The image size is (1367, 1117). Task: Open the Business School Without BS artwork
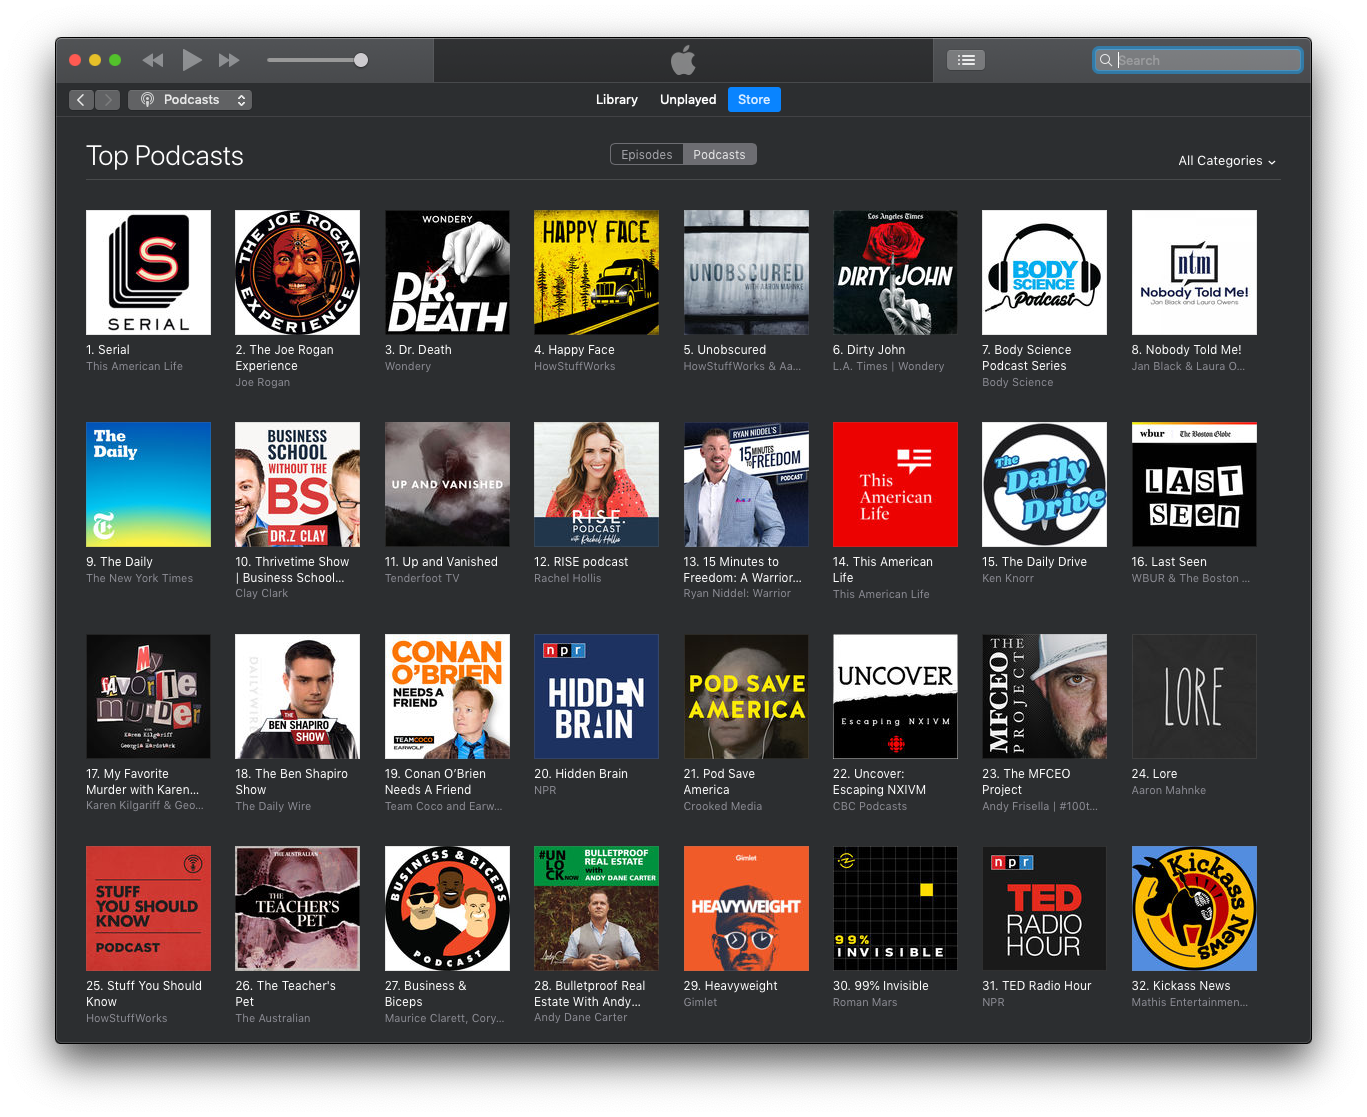(297, 484)
